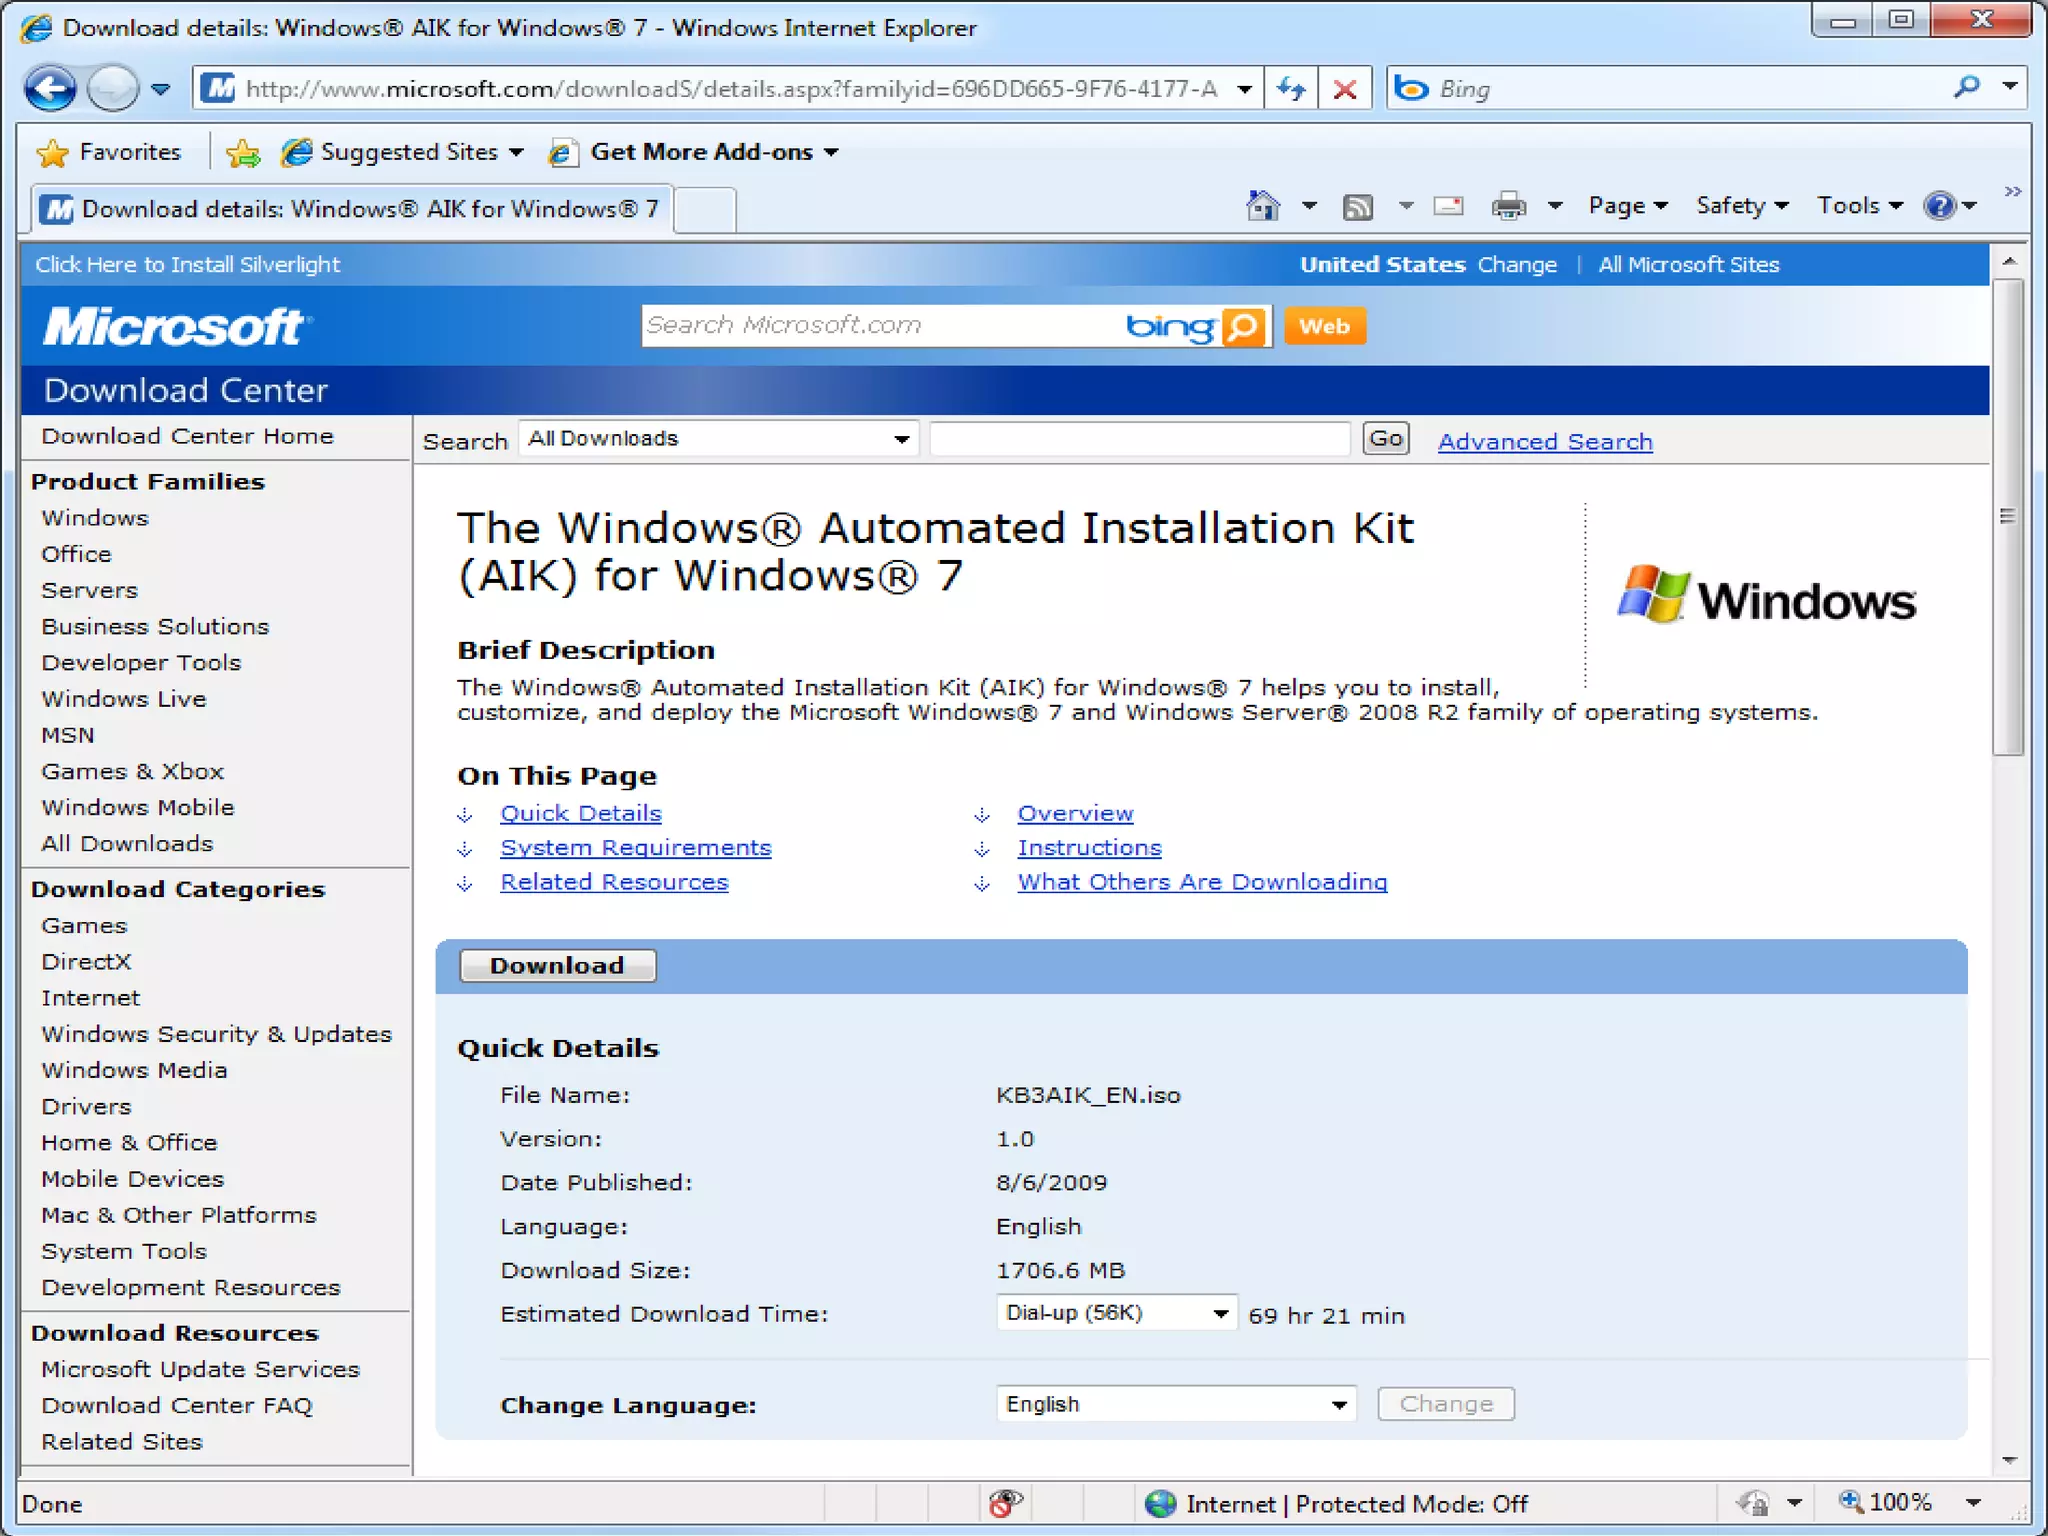Click the Home page icon

point(1263,206)
